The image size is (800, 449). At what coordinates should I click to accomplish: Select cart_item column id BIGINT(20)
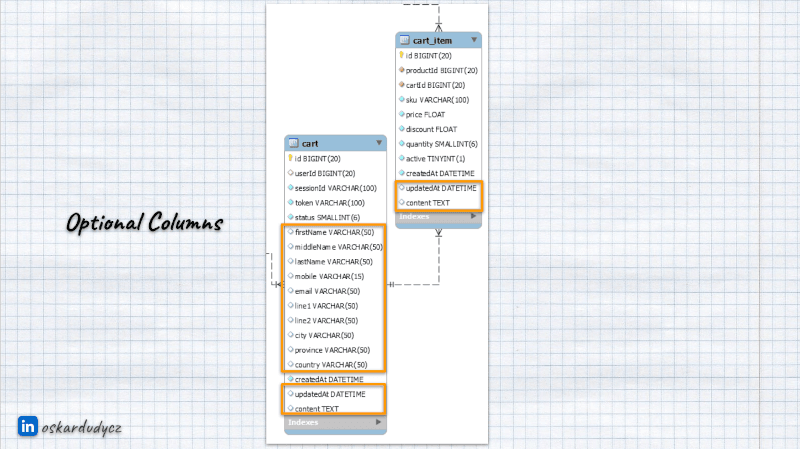429,56
